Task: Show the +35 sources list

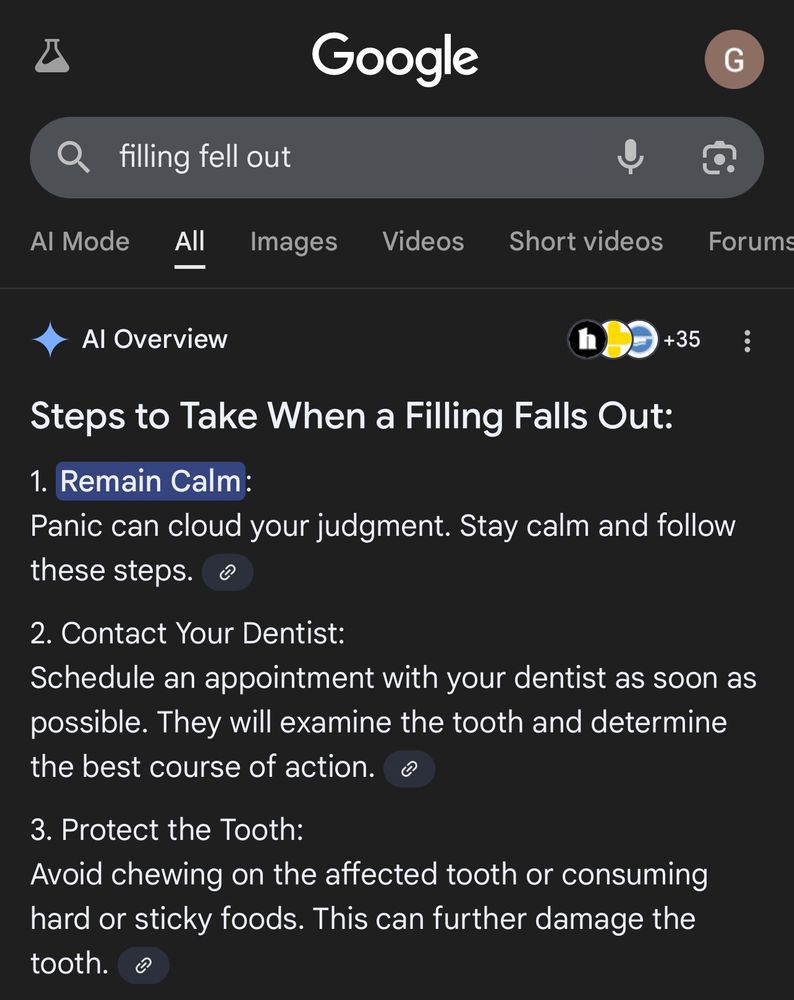Action: click(681, 340)
